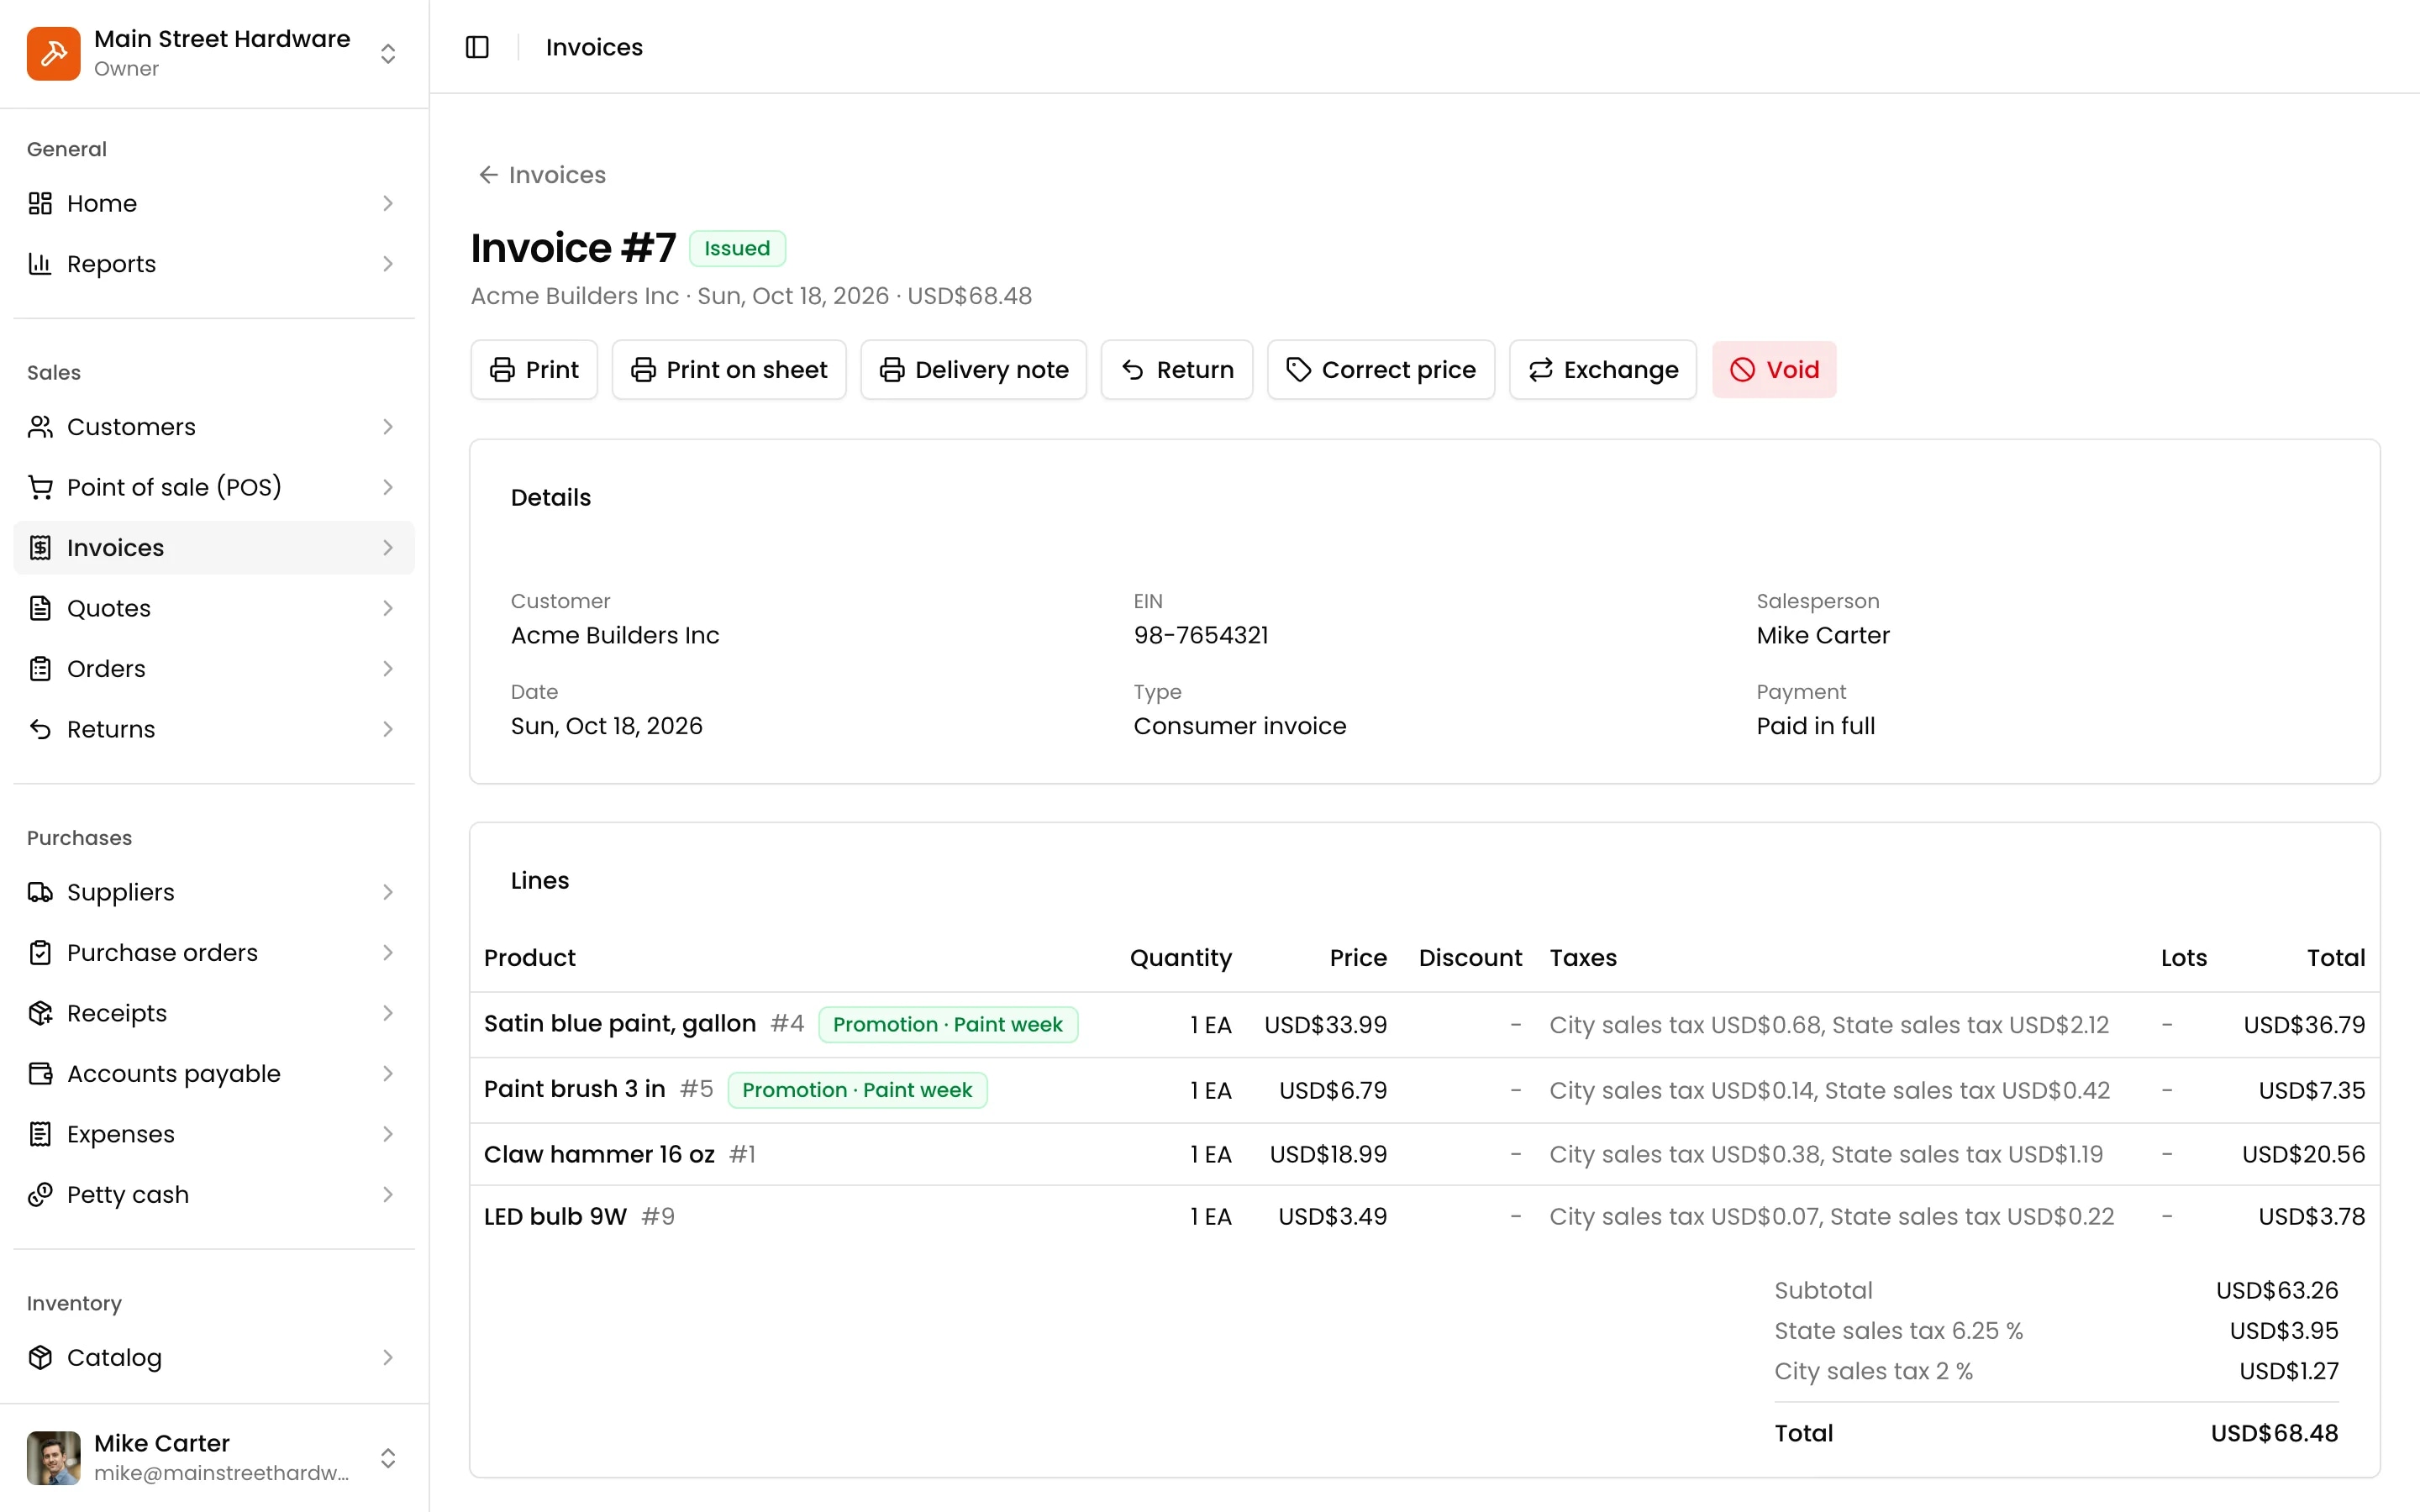This screenshot has height=1512, width=2420.
Task: Click the Promotion · Paint week badge on Paint brush
Action: pyautogui.click(x=857, y=1090)
